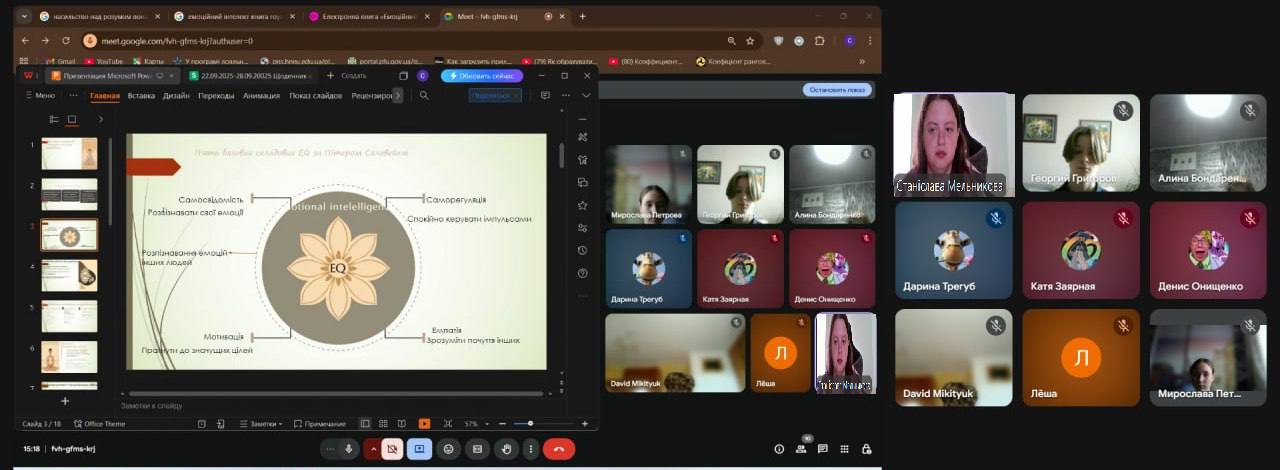Stop screen sharing via present button
1280x470 pixels.
(x=419, y=449)
